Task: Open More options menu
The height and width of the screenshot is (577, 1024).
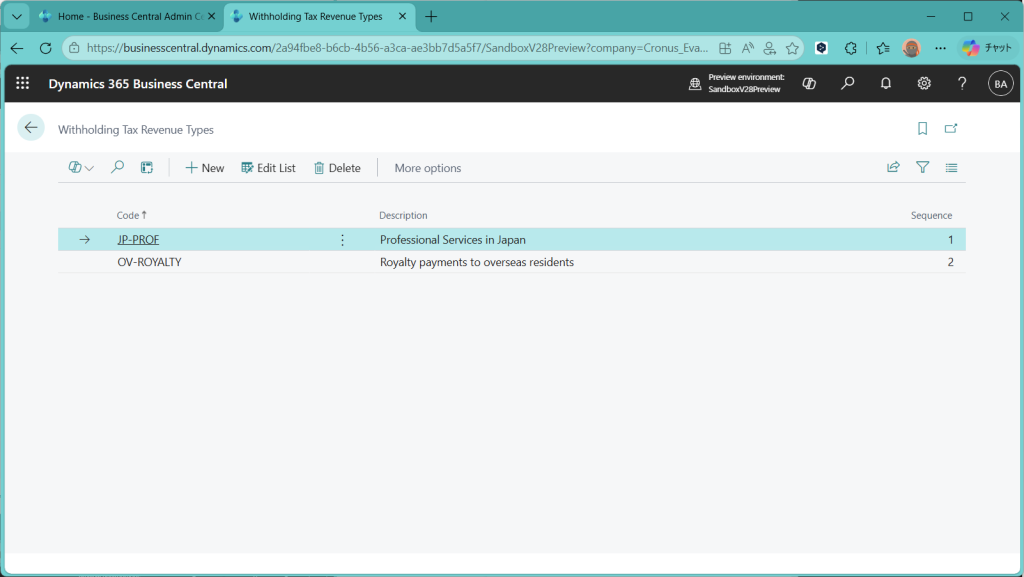Action: (x=428, y=168)
